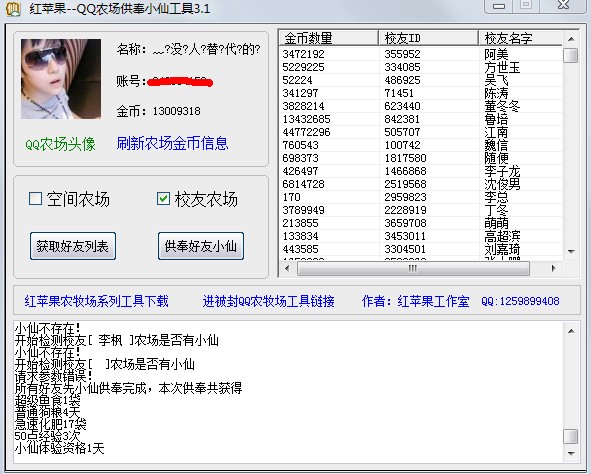The width and height of the screenshot is (591, 474).
Task: Click the 金币 value 13009318
Action: click(x=176, y=111)
